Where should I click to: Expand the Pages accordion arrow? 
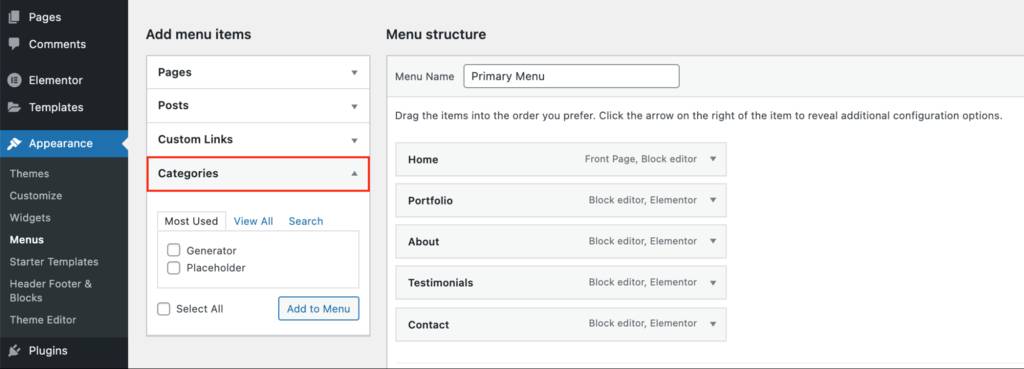pos(355,72)
